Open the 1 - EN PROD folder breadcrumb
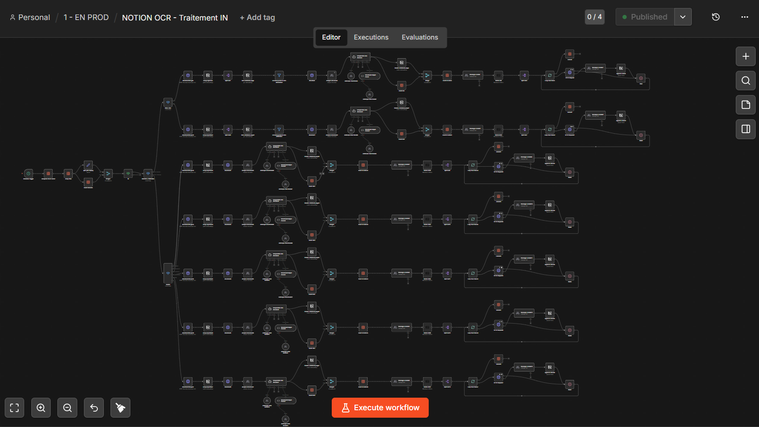The width and height of the screenshot is (759, 427). click(x=86, y=17)
